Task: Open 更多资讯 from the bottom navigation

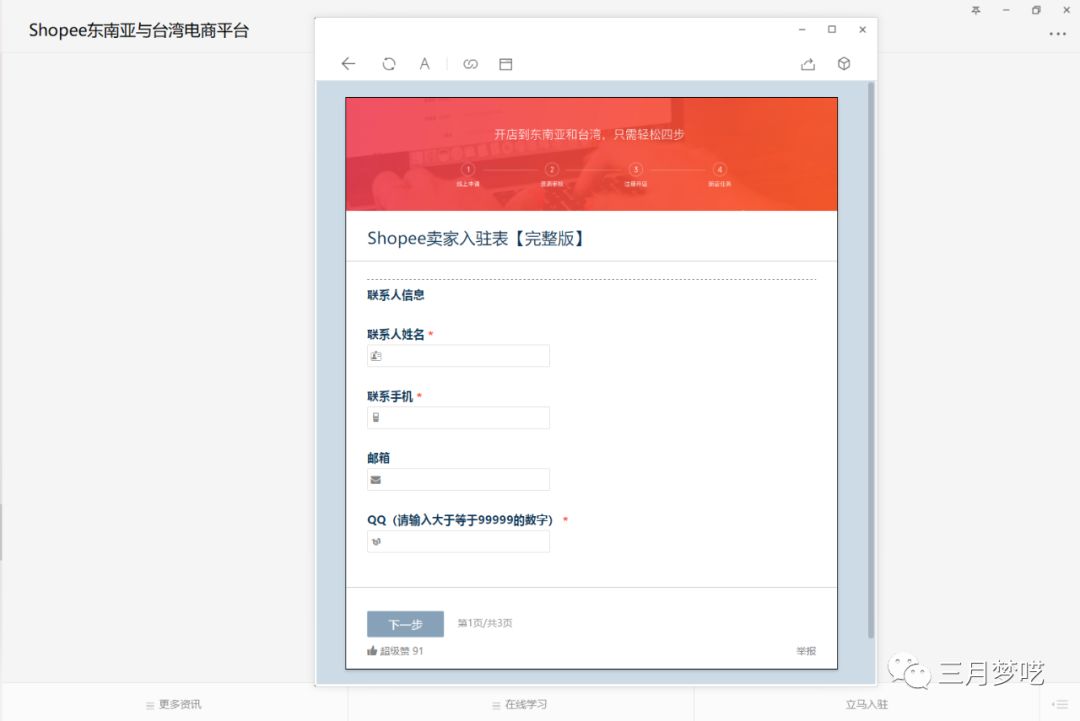Action: (x=176, y=704)
